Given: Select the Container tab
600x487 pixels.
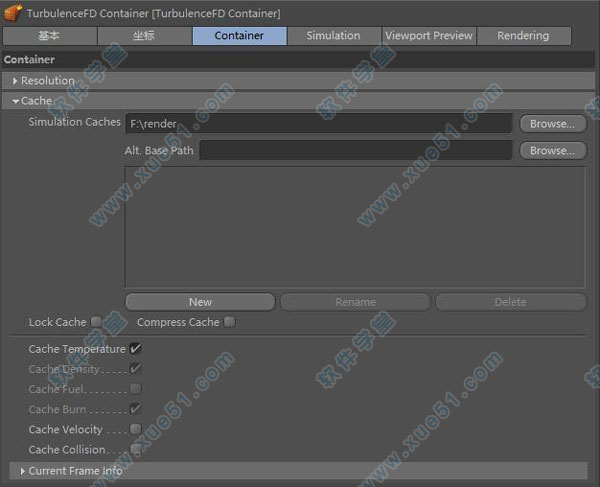Looking at the screenshot, I should click(239, 36).
